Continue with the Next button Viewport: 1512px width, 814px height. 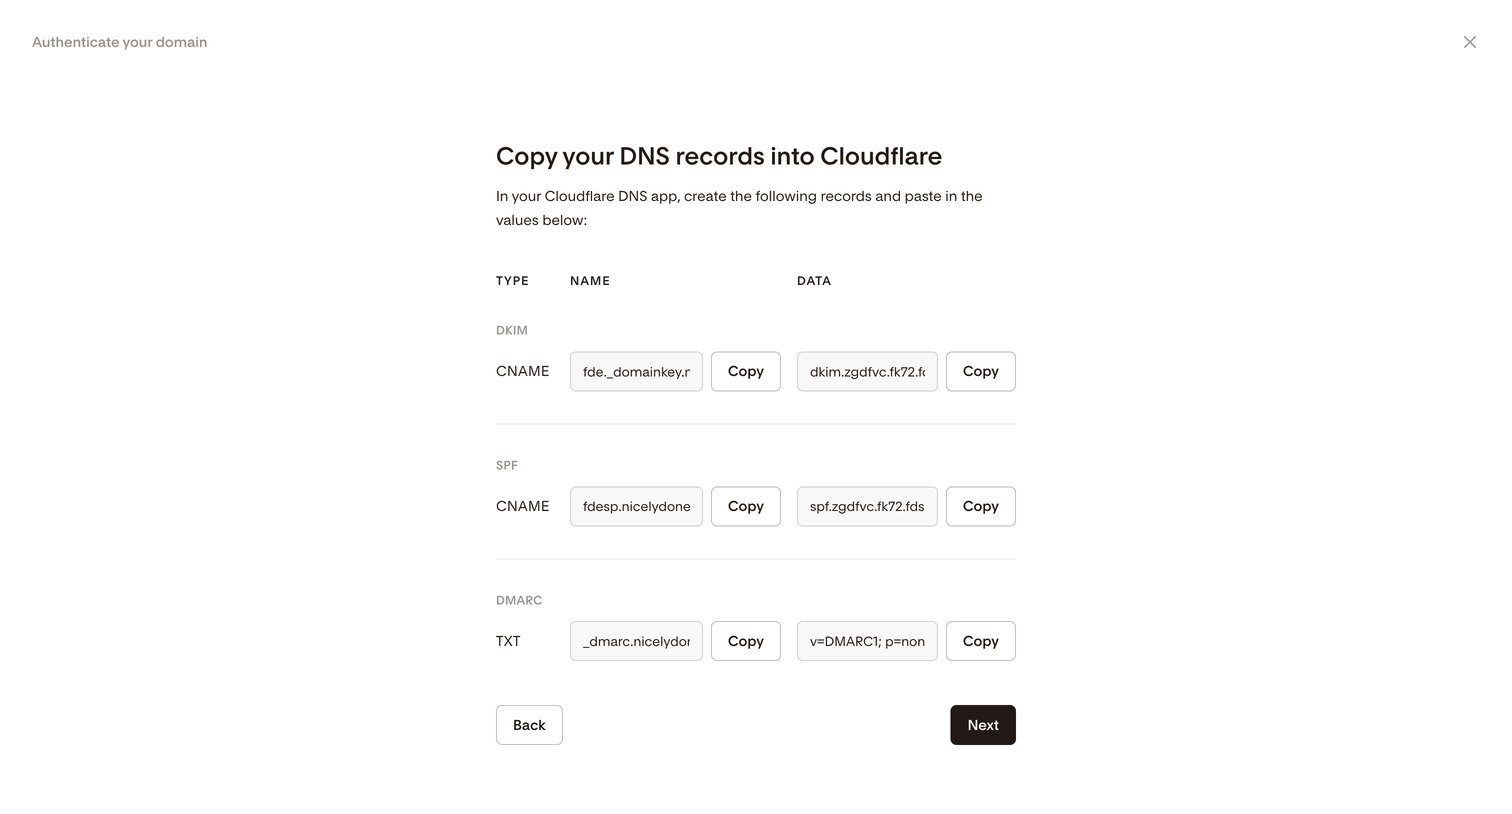point(982,725)
